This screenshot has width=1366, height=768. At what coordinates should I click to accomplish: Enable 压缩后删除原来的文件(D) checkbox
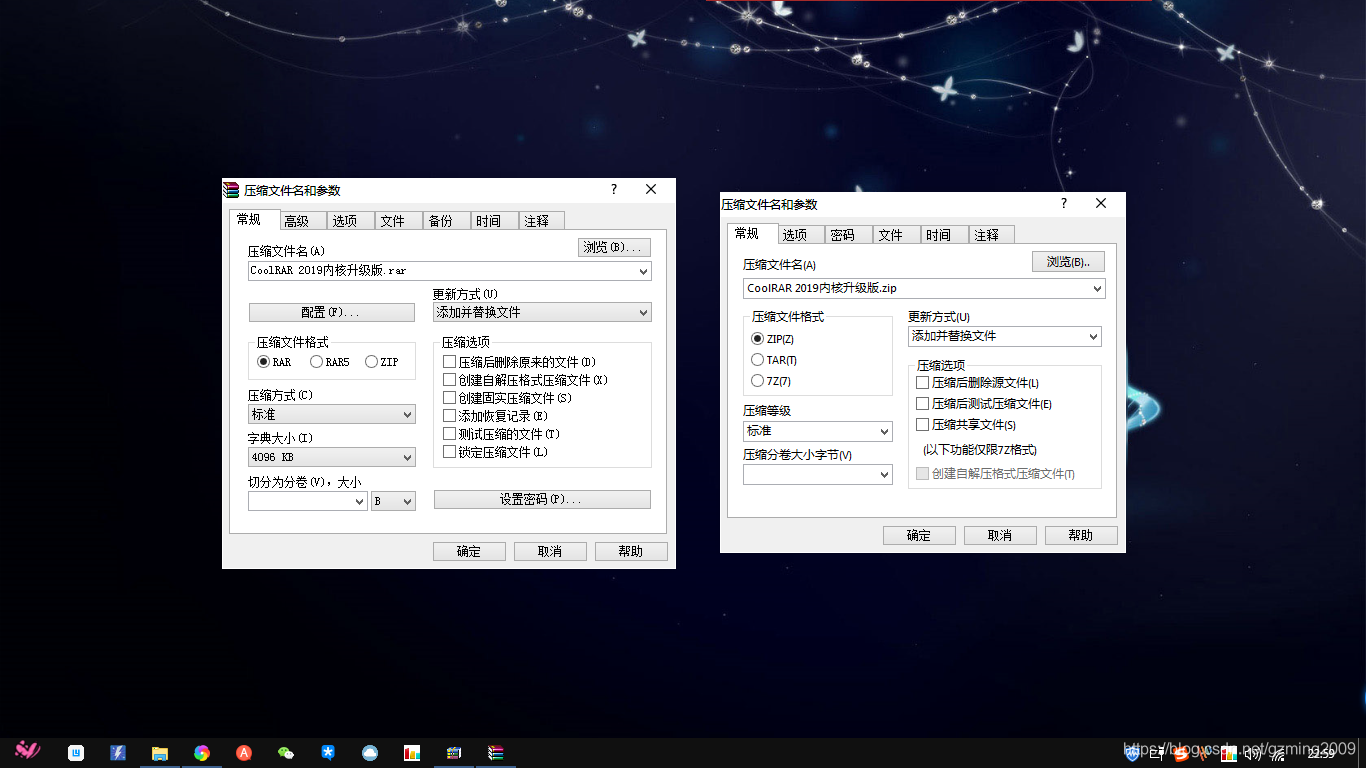(450, 362)
